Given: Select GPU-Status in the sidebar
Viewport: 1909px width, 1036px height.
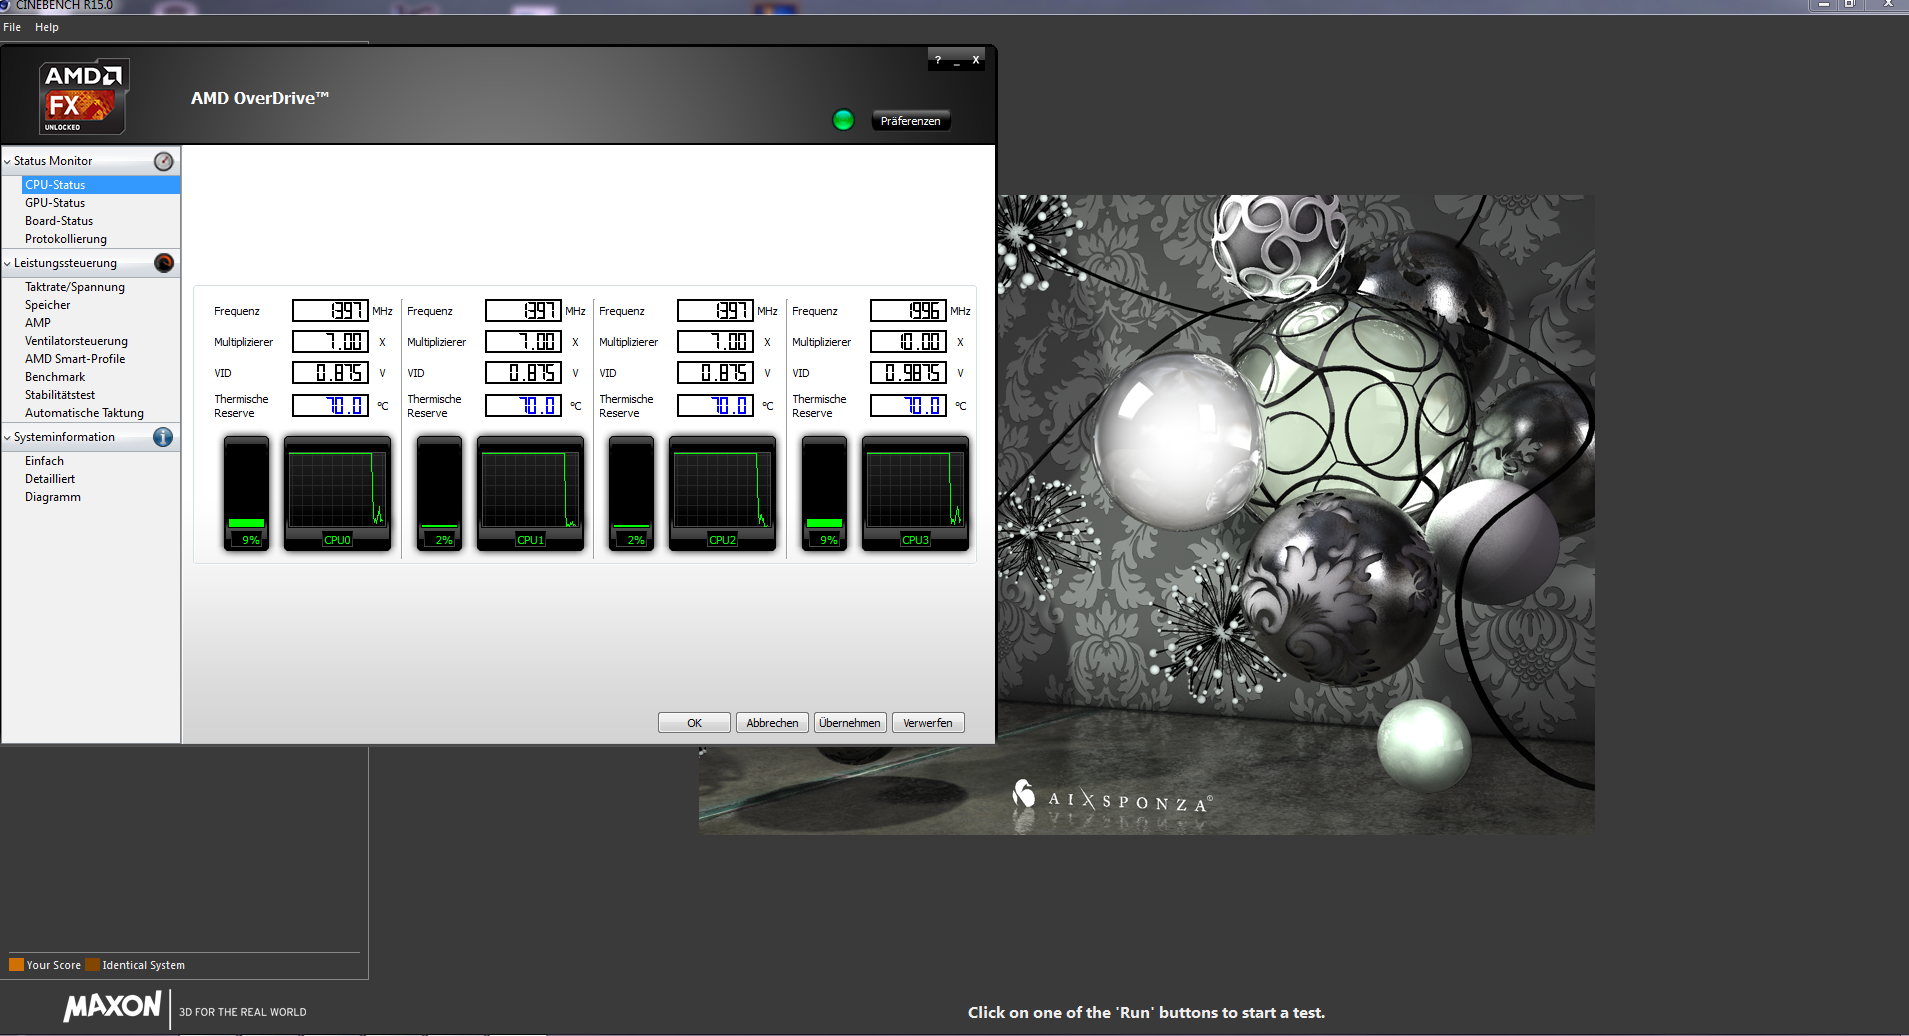Looking at the screenshot, I should [x=55, y=203].
